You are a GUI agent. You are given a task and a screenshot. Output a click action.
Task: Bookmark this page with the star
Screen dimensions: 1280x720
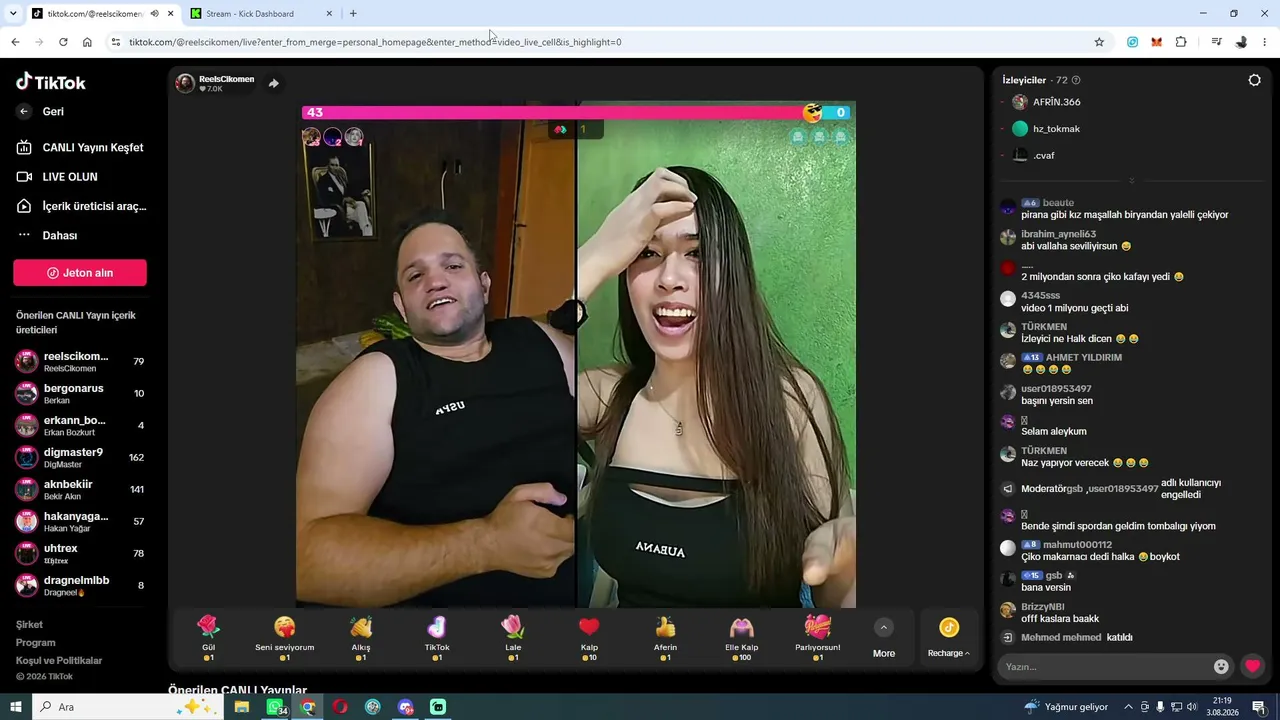[1099, 42]
